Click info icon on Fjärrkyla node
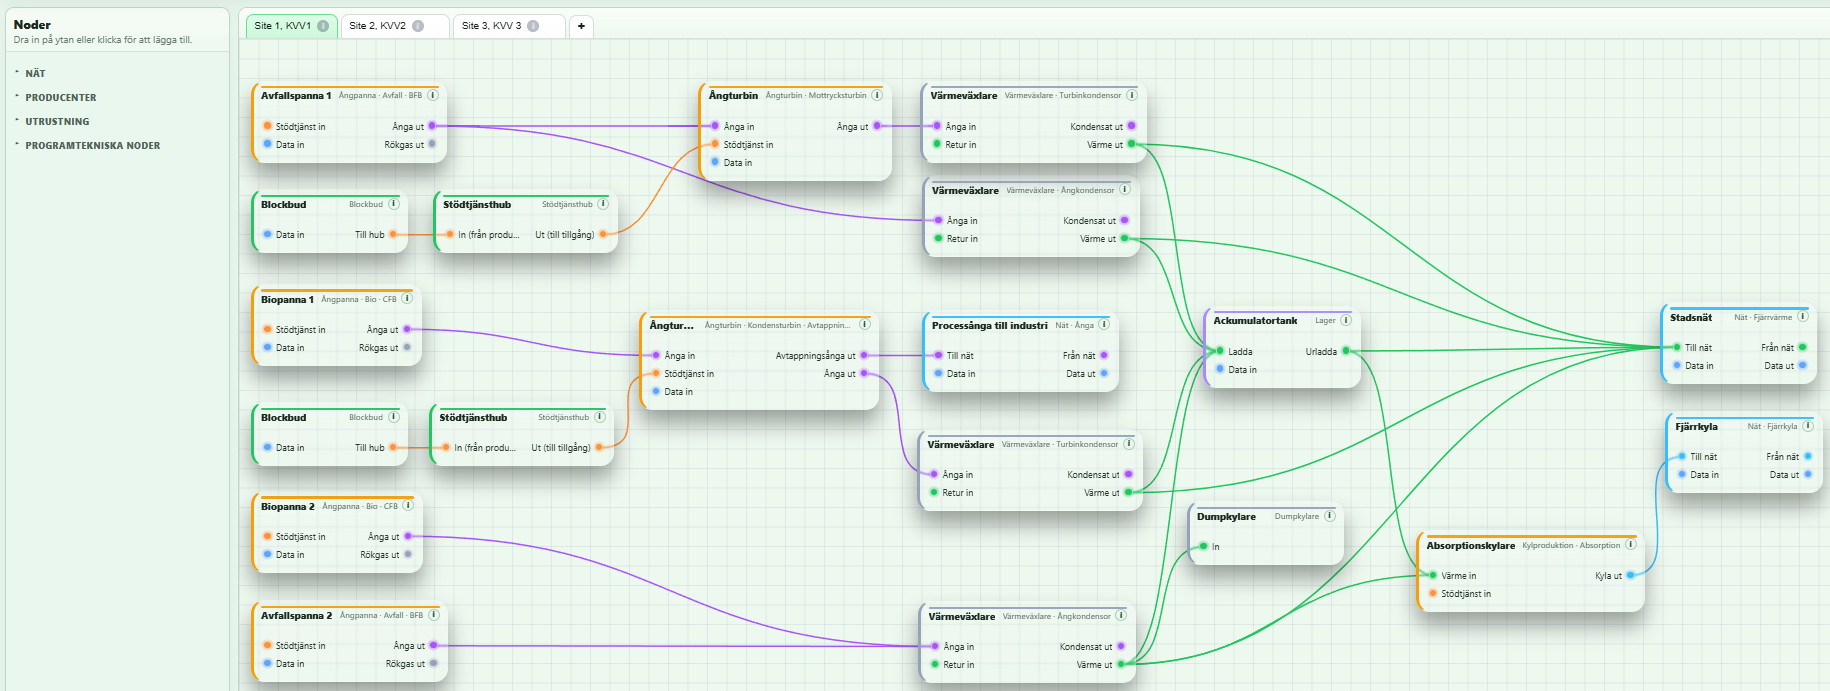This screenshot has width=1830, height=691. point(1808,426)
